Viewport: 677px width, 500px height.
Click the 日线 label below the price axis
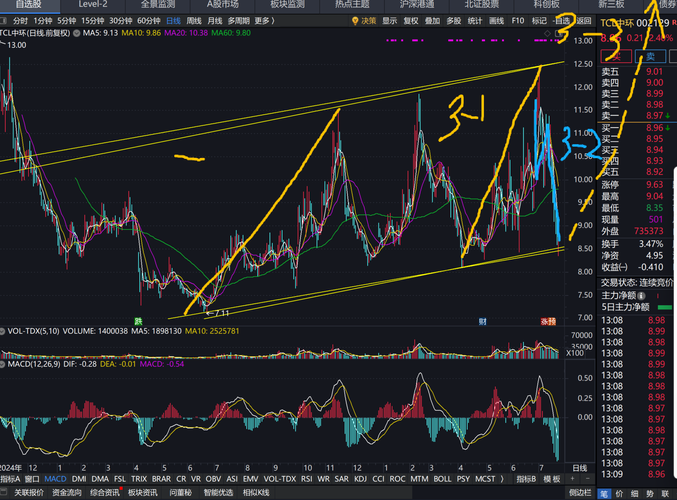579,468
